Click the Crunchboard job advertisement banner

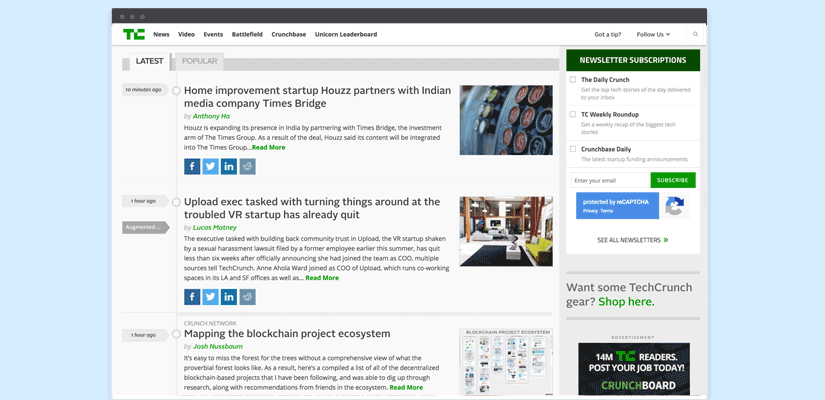(x=633, y=369)
